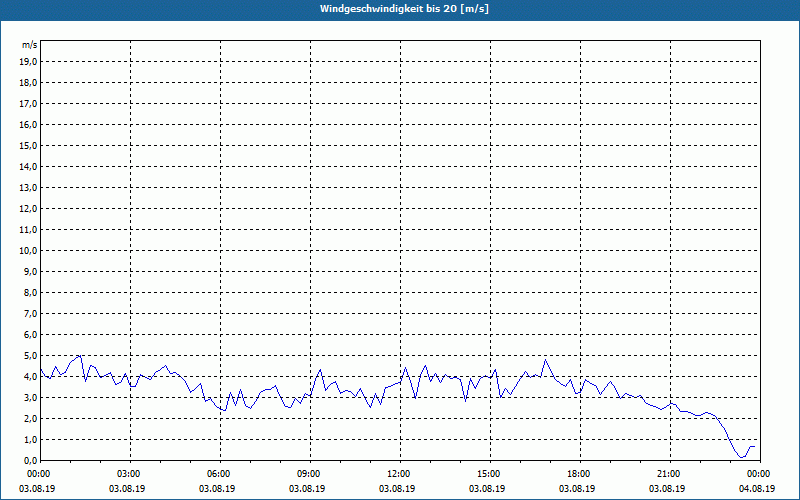The image size is (800, 500).
Task: Click the '09:00' x-axis time label
Action: (x=310, y=474)
